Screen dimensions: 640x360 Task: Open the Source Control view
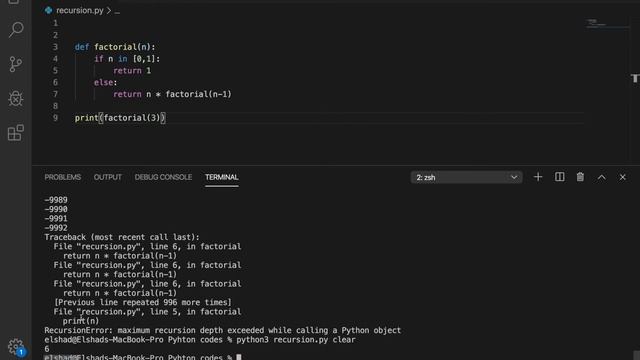[x=16, y=64]
